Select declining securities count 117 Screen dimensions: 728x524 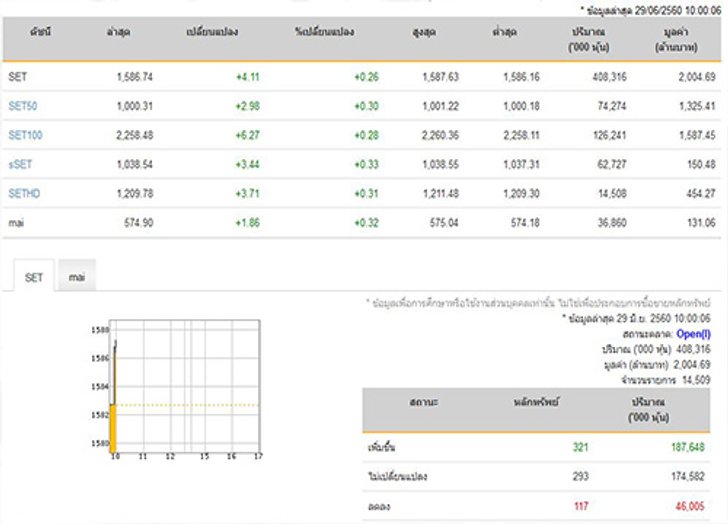coord(581,505)
